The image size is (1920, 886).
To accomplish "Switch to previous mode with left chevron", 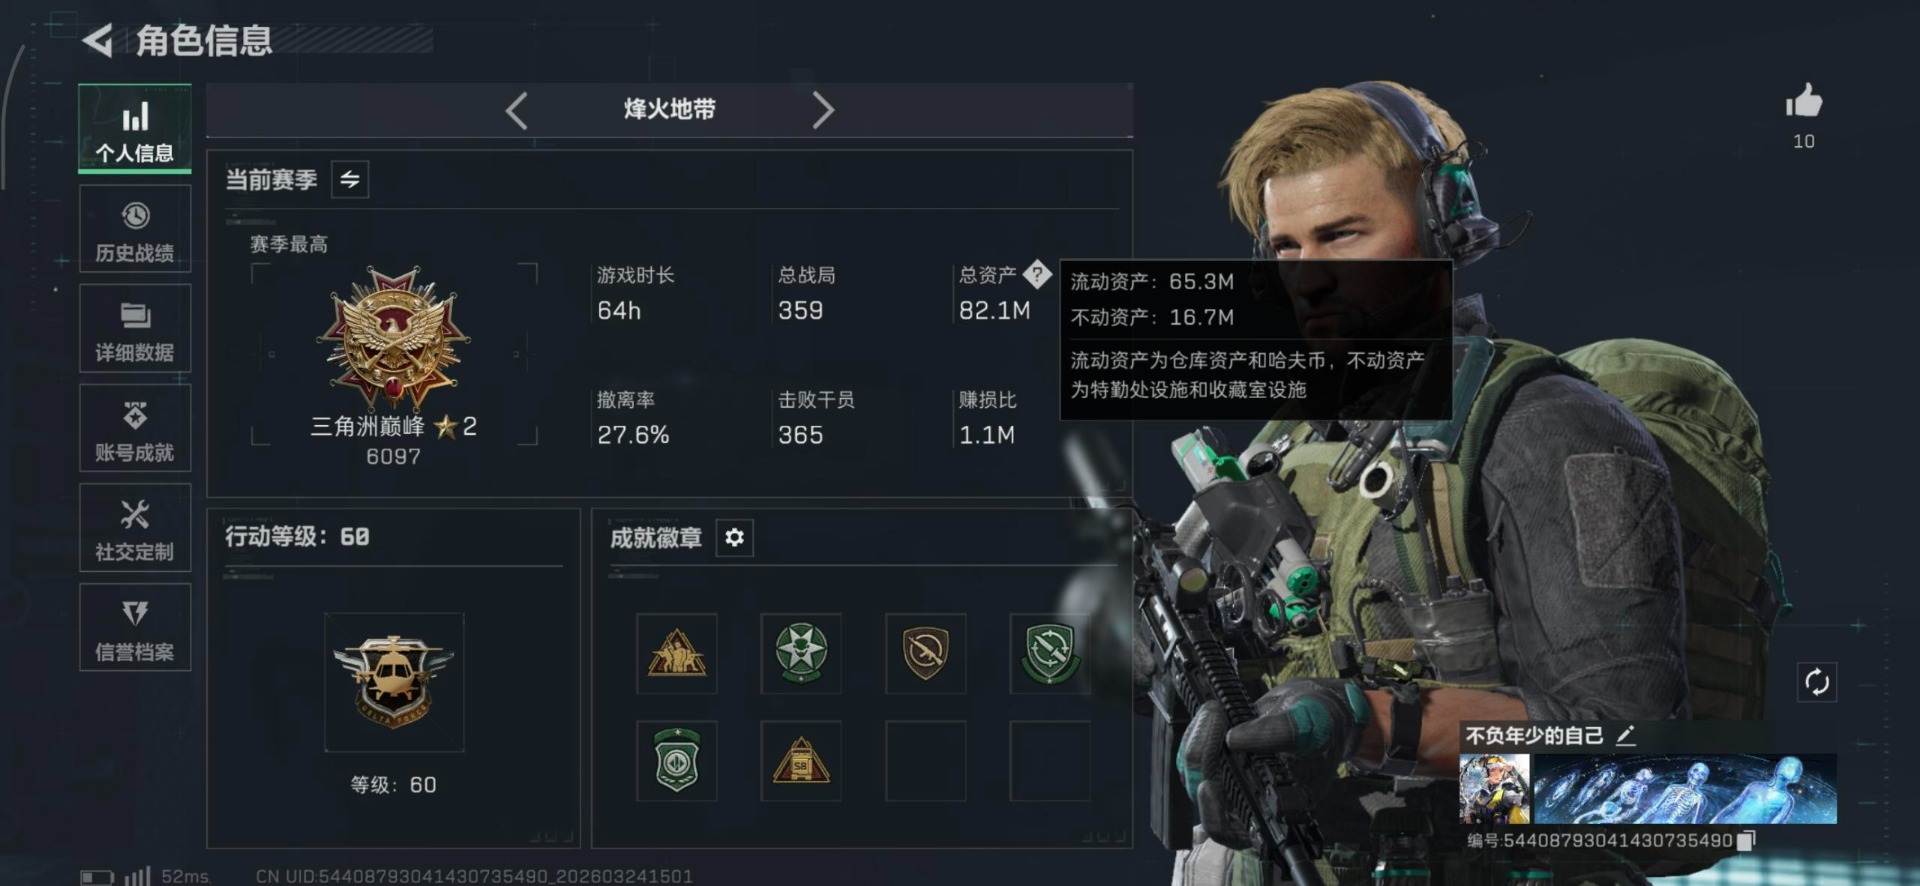I will click(x=516, y=110).
